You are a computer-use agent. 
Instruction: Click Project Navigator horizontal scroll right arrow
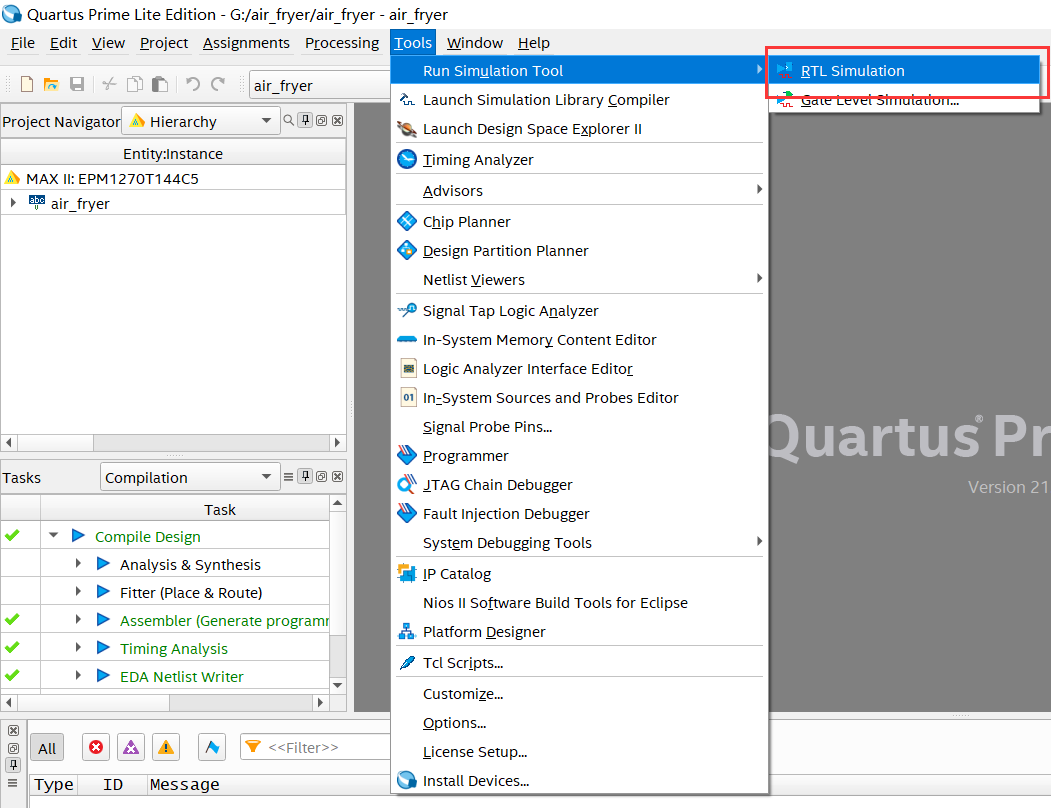point(337,443)
